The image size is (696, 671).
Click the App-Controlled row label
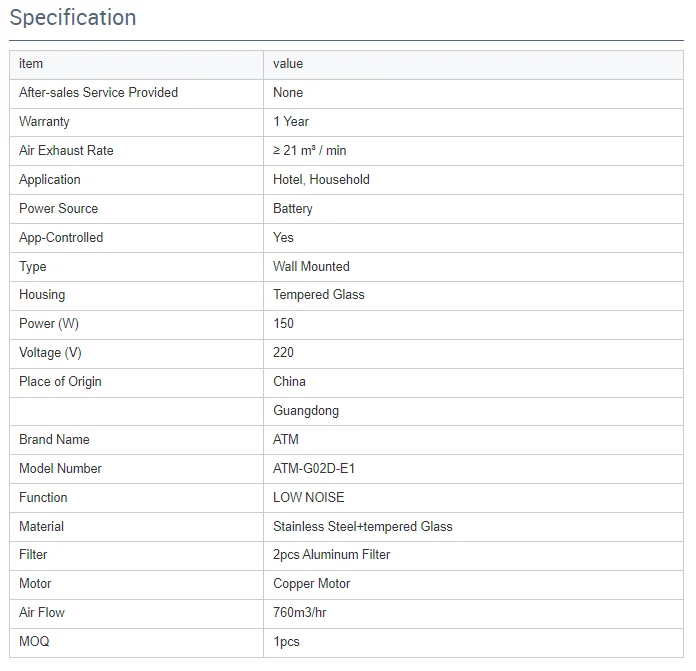[61, 238]
